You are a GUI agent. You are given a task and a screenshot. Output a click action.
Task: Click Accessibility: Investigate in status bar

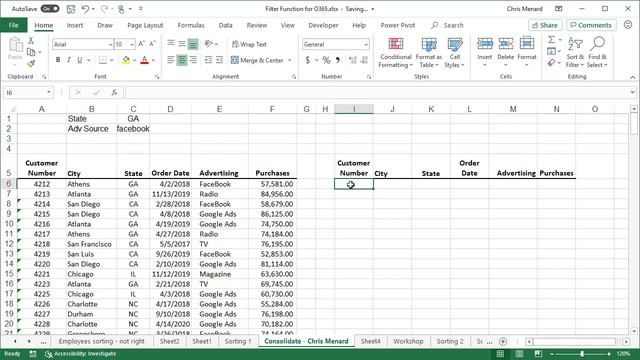[x=81, y=353]
